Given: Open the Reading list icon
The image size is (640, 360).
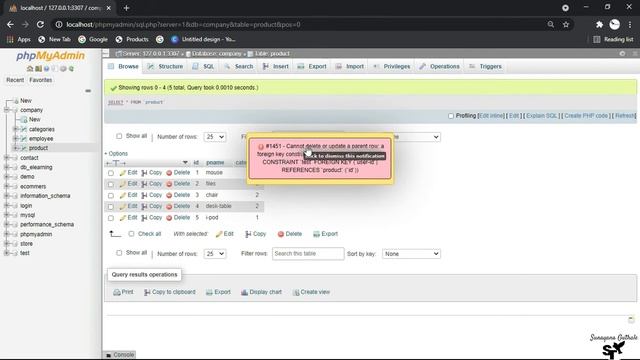Looking at the screenshot, I should (597, 40).
